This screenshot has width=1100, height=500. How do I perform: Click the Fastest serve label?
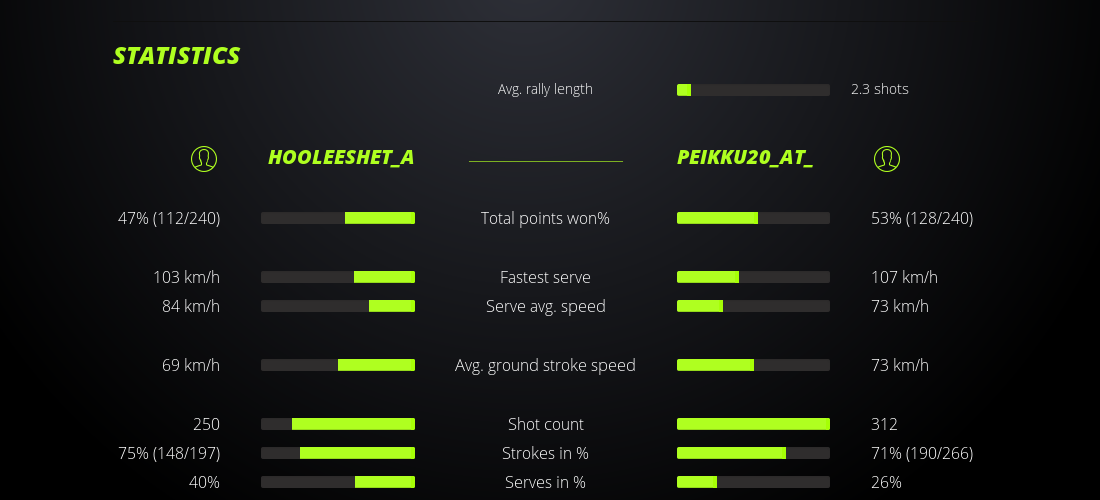pos(545,277)
